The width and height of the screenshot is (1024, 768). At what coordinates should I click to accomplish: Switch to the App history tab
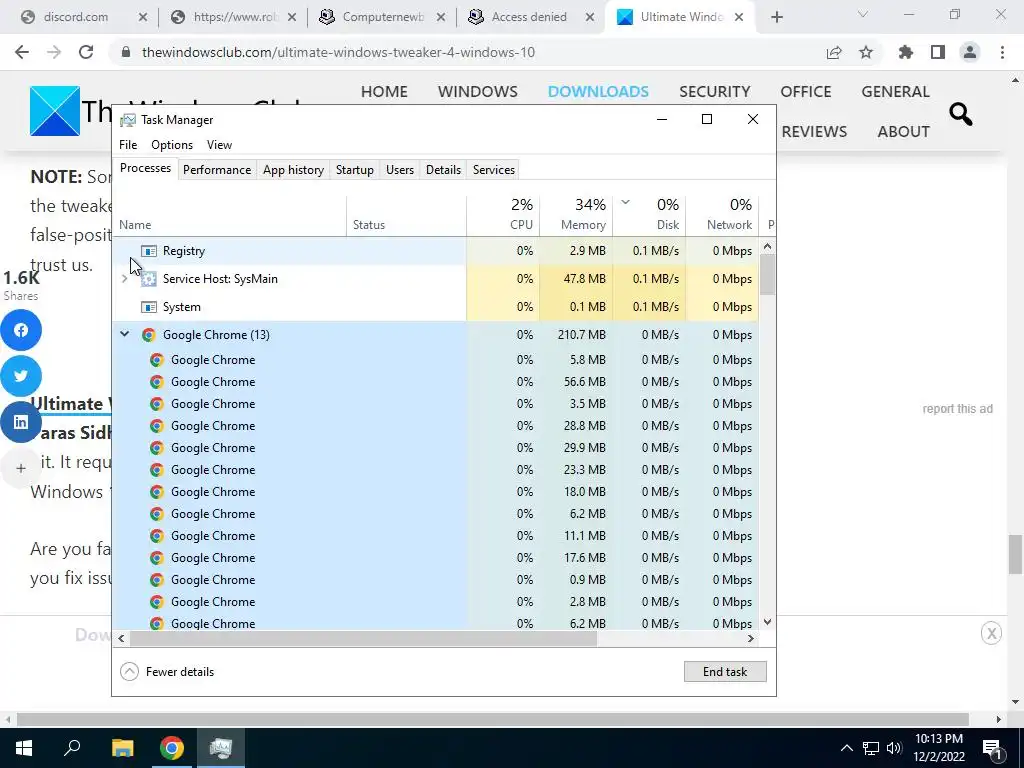(293, 170)
